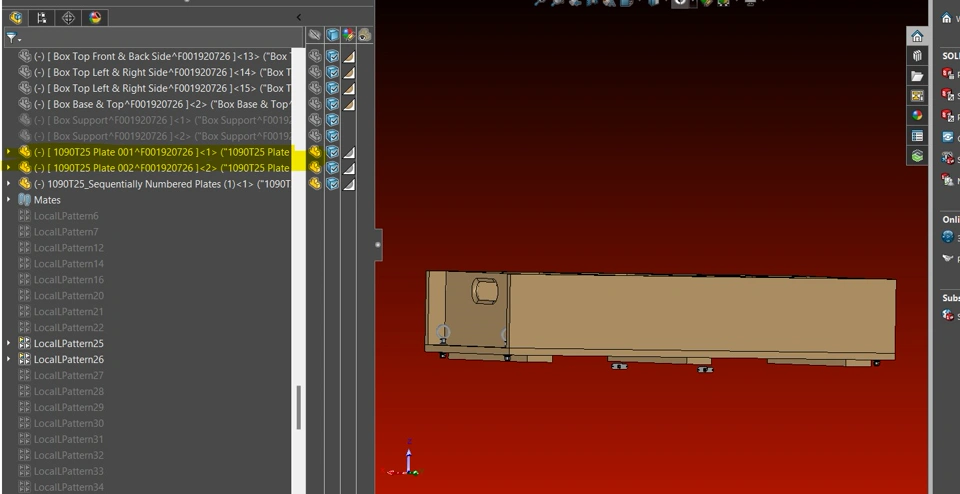Expand LocalPattern26
This screenshot has height=494, width=960.
click(9, 359)
